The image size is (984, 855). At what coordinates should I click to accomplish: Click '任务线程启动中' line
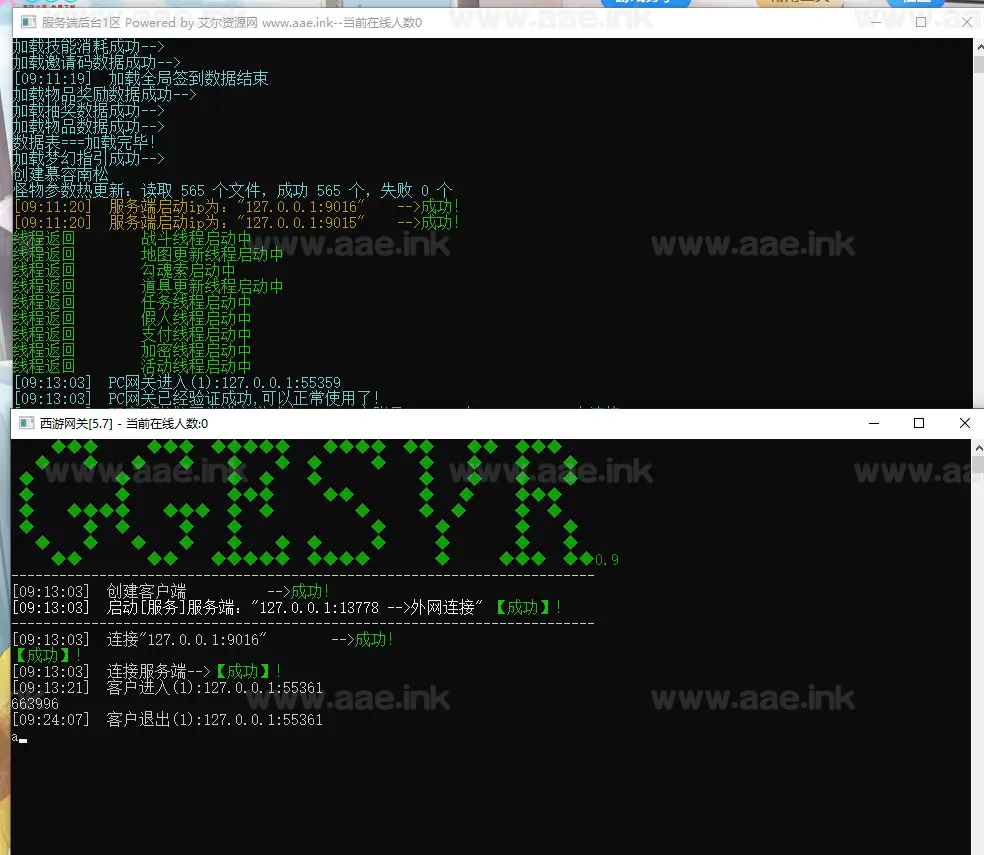132,303
